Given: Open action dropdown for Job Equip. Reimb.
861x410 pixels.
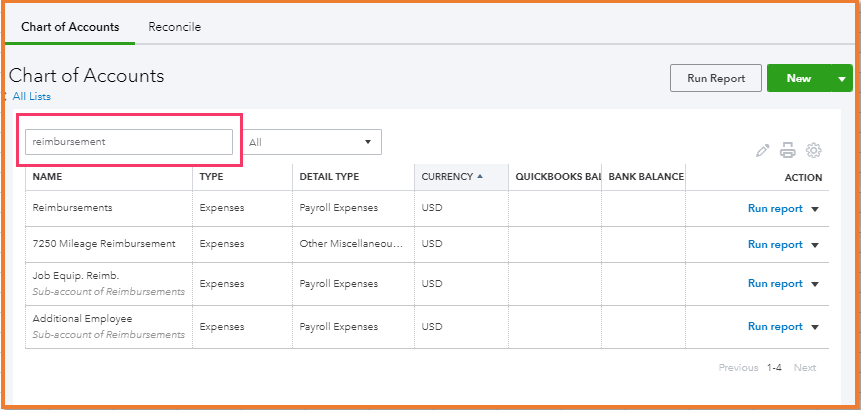Looking at the screenshot, I should [x=814, y=284].
